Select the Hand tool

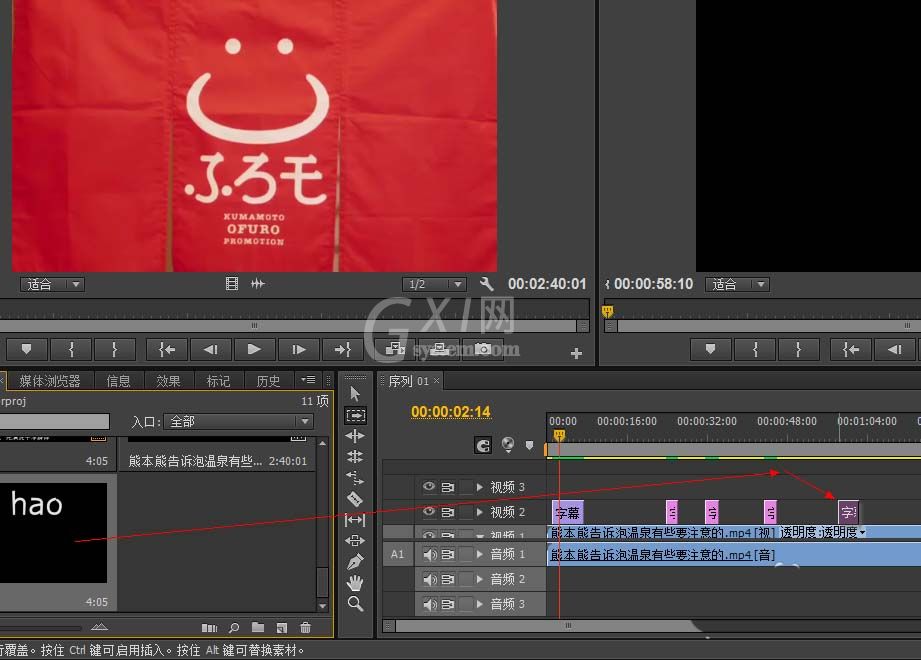pos(355,582)
